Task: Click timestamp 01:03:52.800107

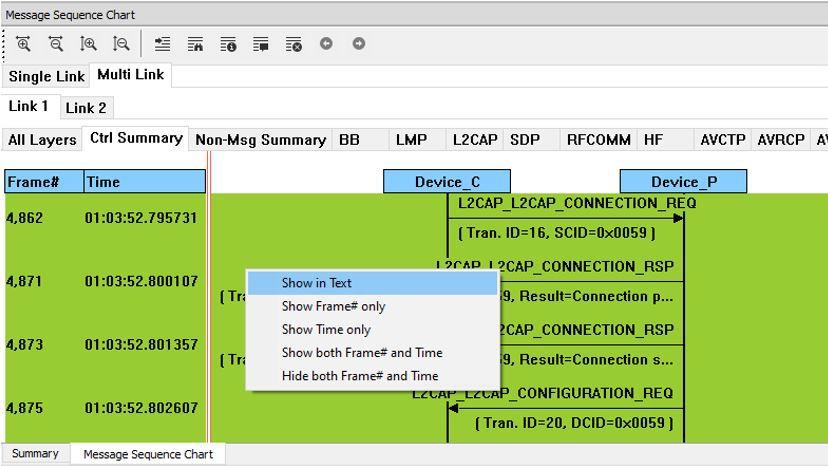Action: [141, 281]
